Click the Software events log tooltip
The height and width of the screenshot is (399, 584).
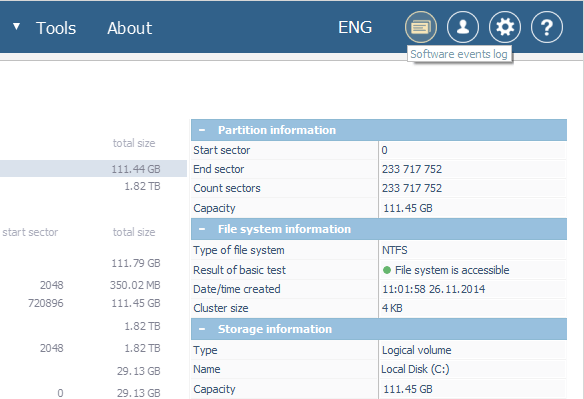[459, 54]
